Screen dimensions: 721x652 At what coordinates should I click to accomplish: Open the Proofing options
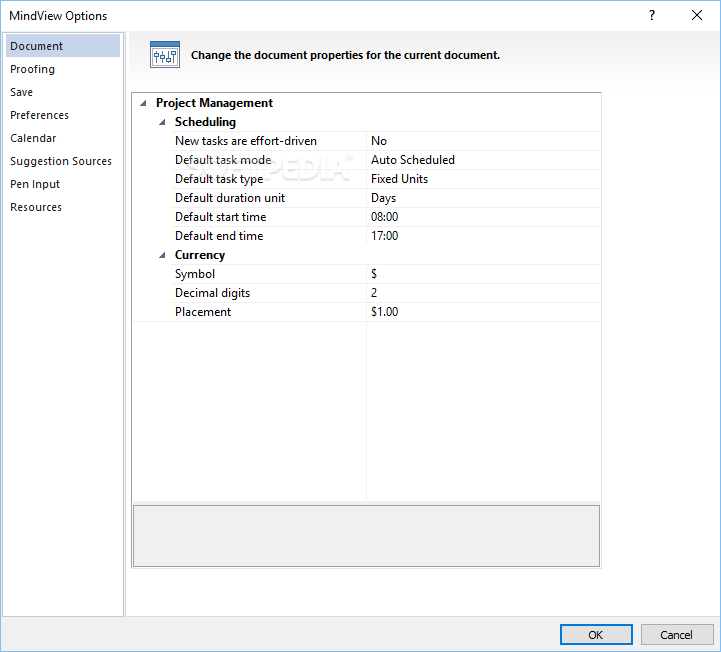(63, 69)
